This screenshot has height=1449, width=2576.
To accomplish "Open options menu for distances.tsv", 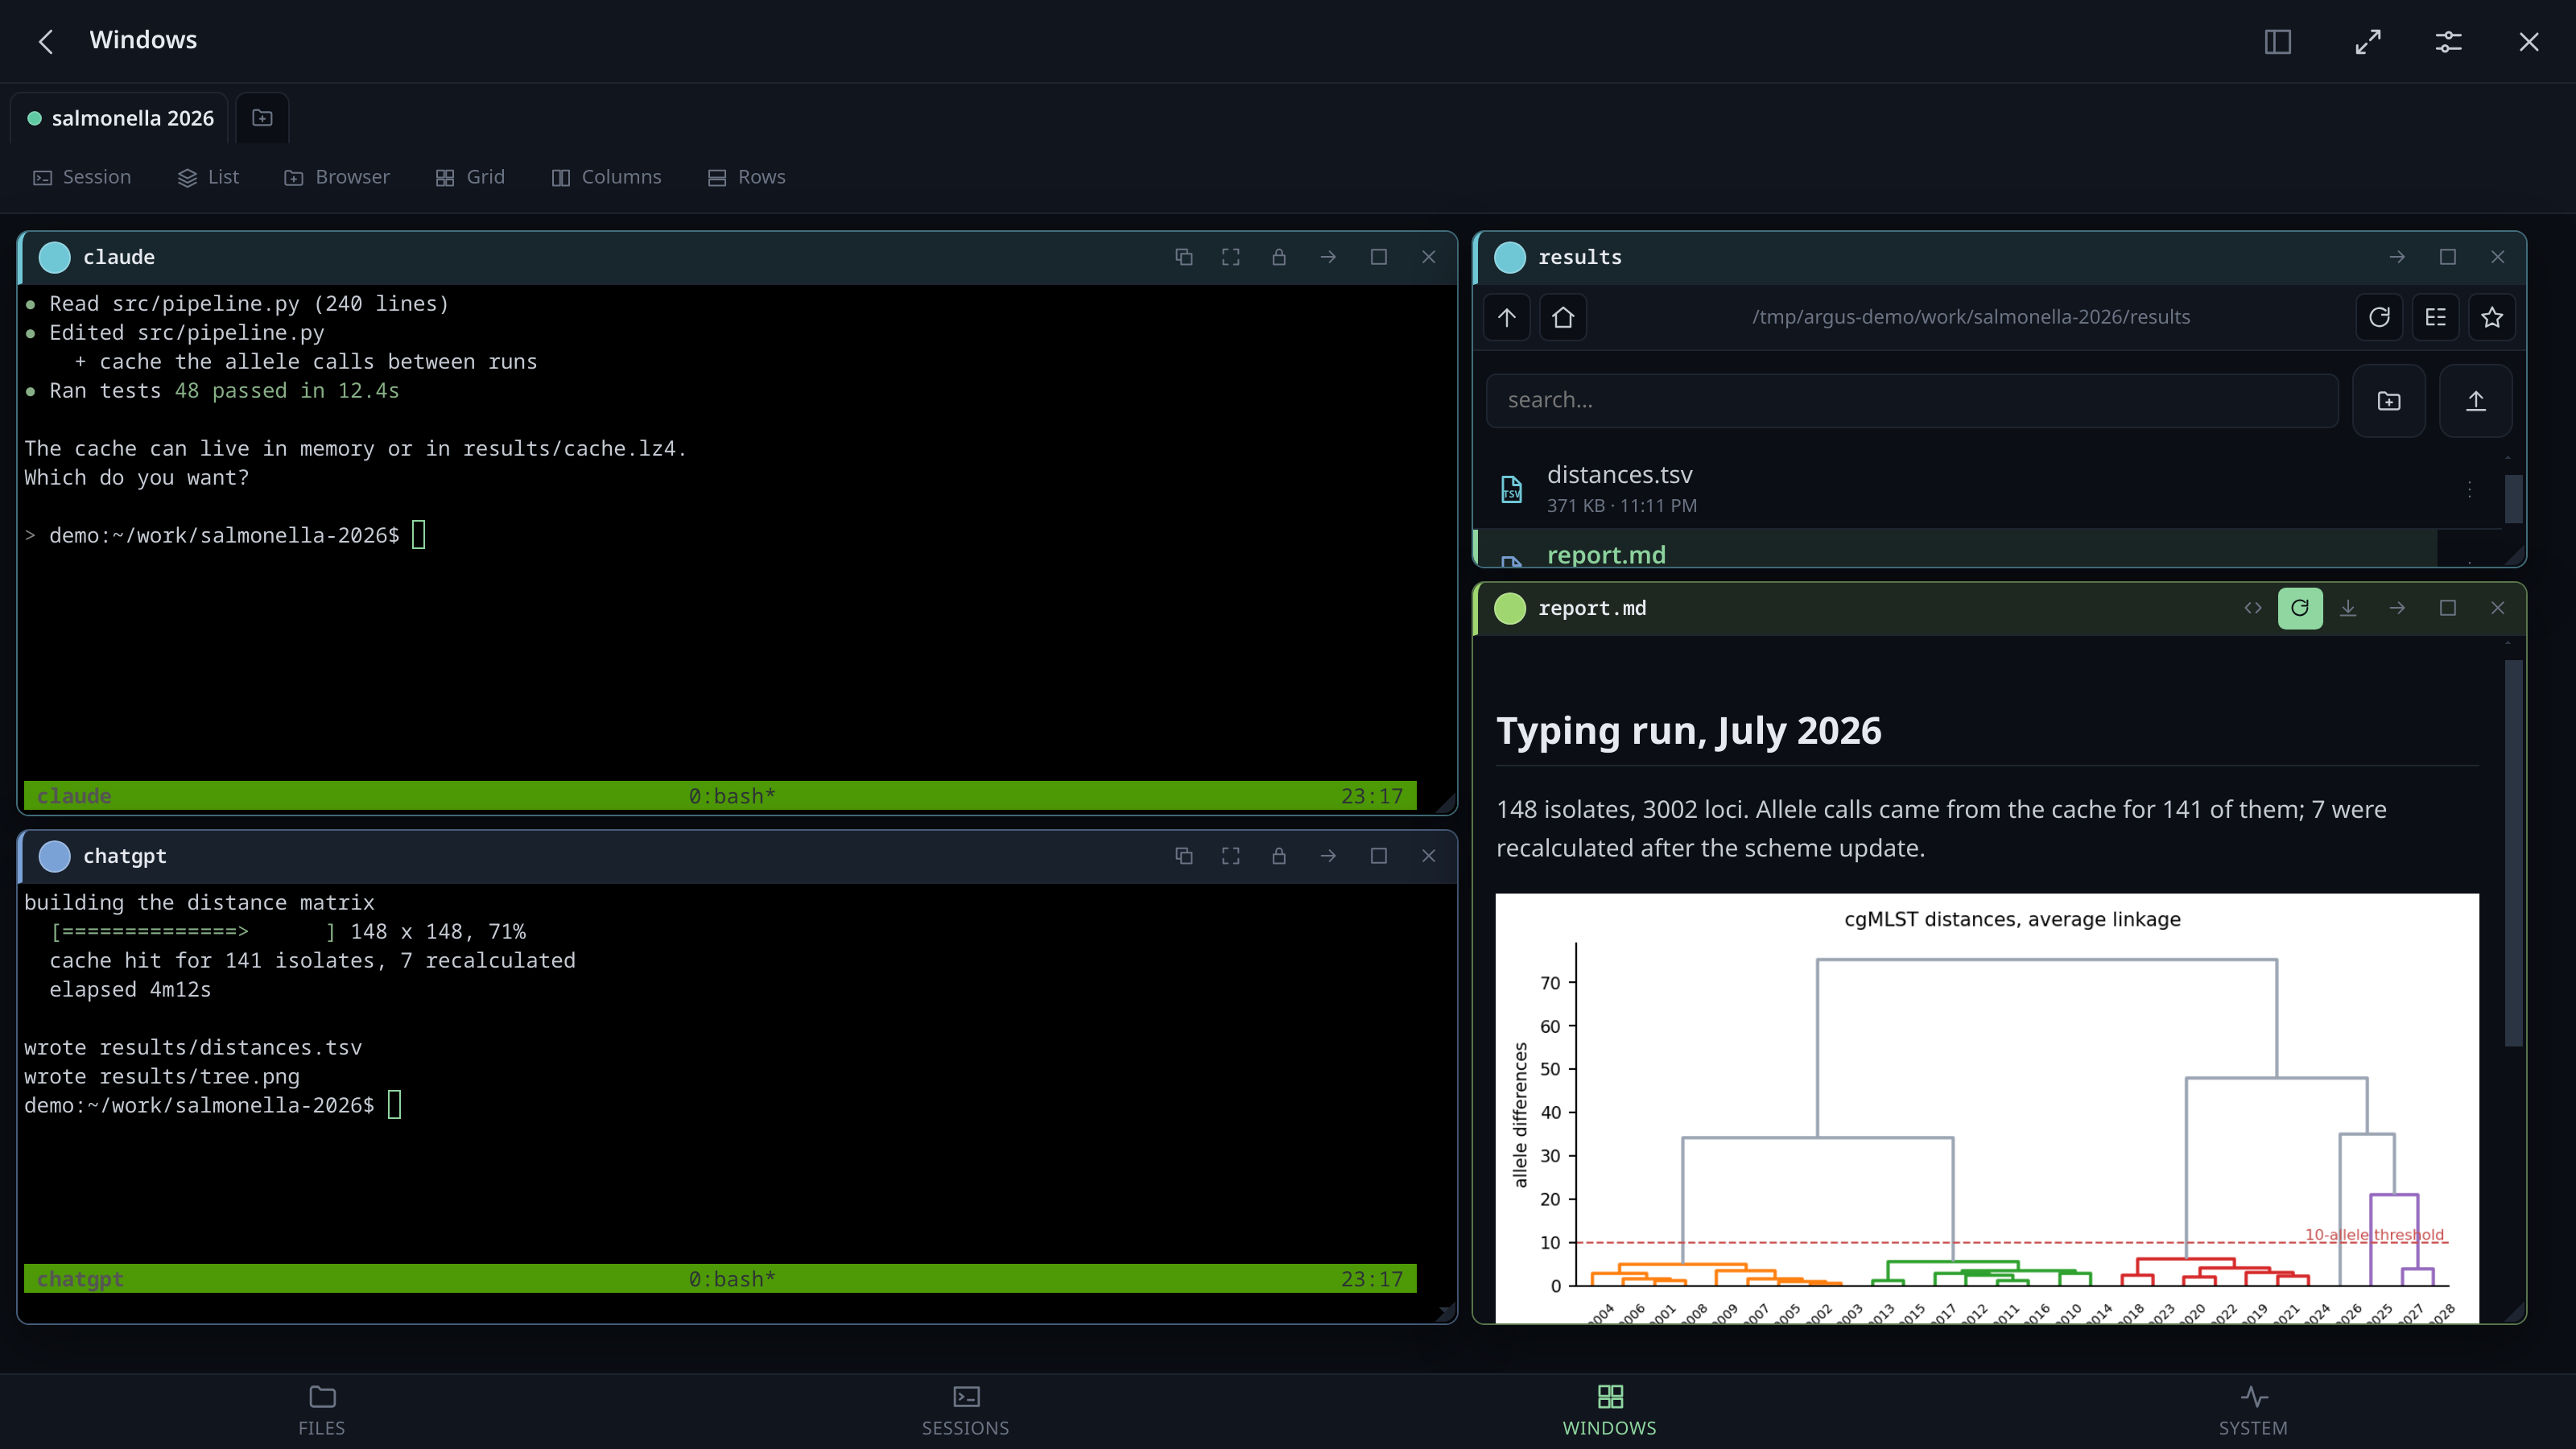I will (2469, 489).
